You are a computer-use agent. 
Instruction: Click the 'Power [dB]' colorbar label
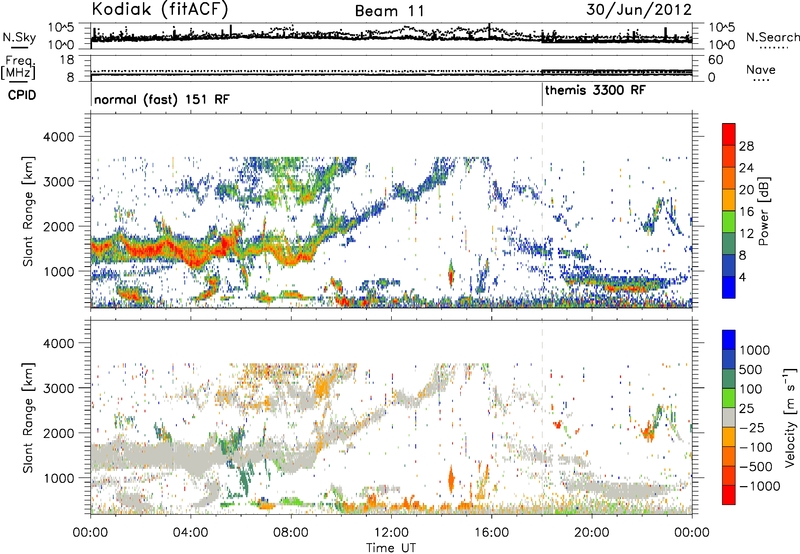(763, 211)
